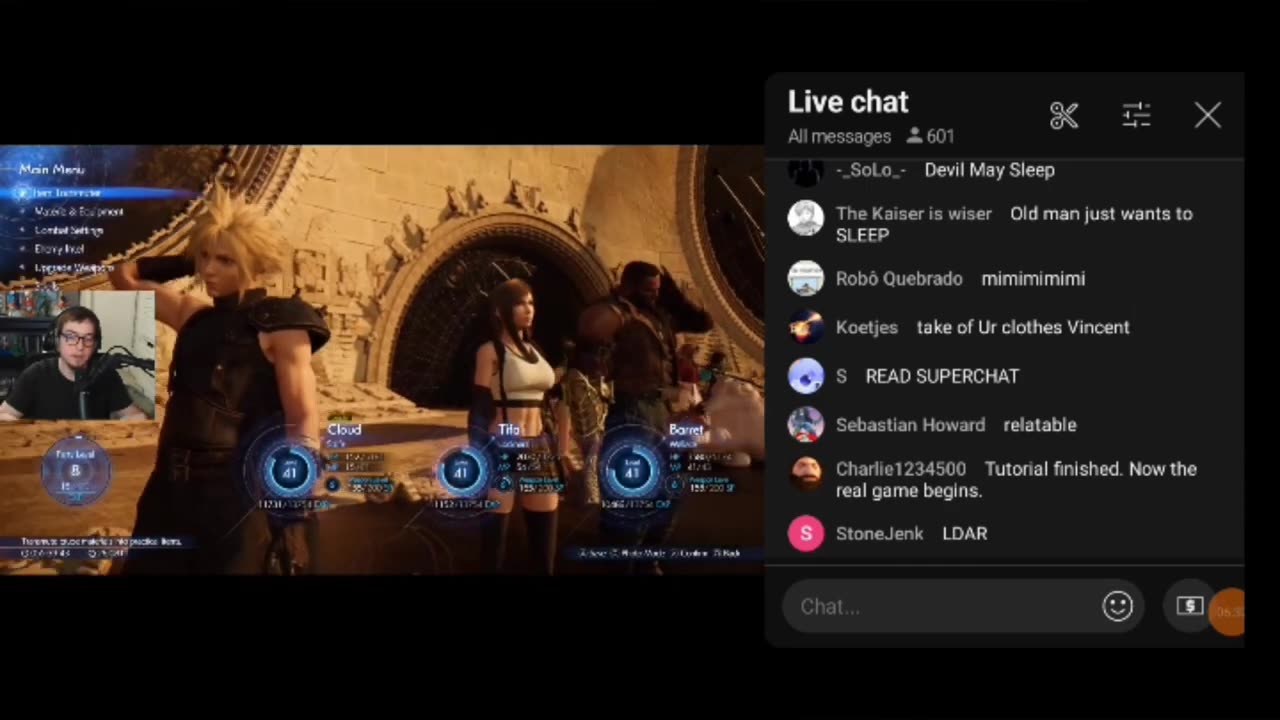Click the streamer webcam overlay
This screenshot has width=1280, height=720.
78,355
